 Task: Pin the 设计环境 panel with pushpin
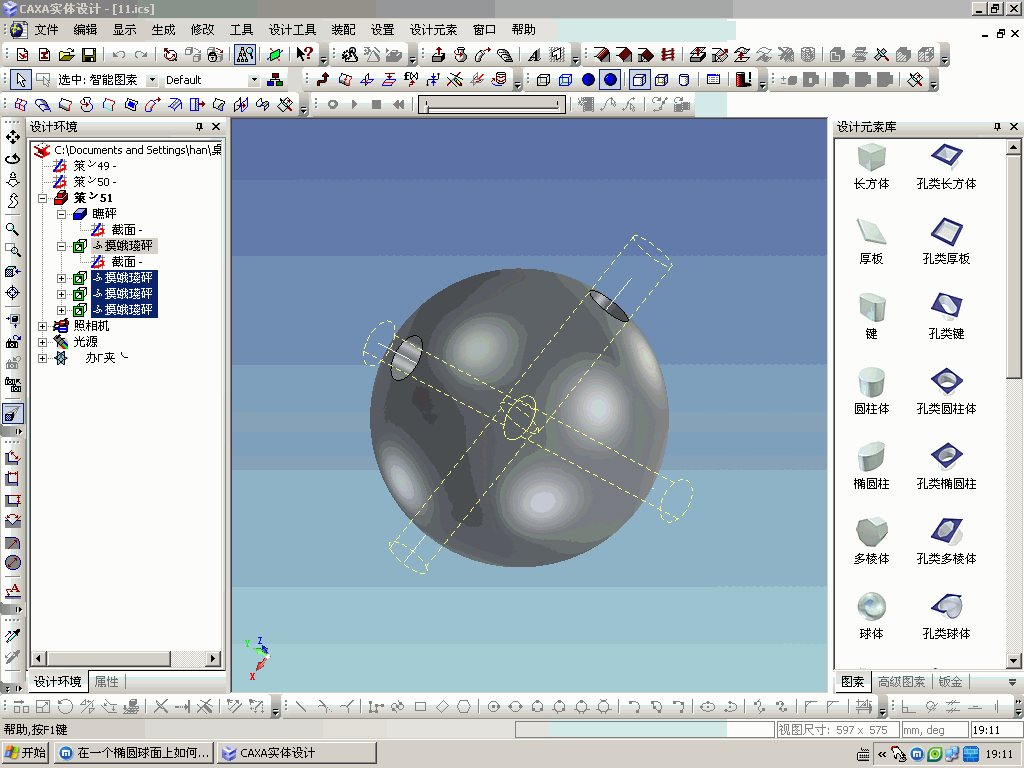pyautogui.click(x=199, y=127)
